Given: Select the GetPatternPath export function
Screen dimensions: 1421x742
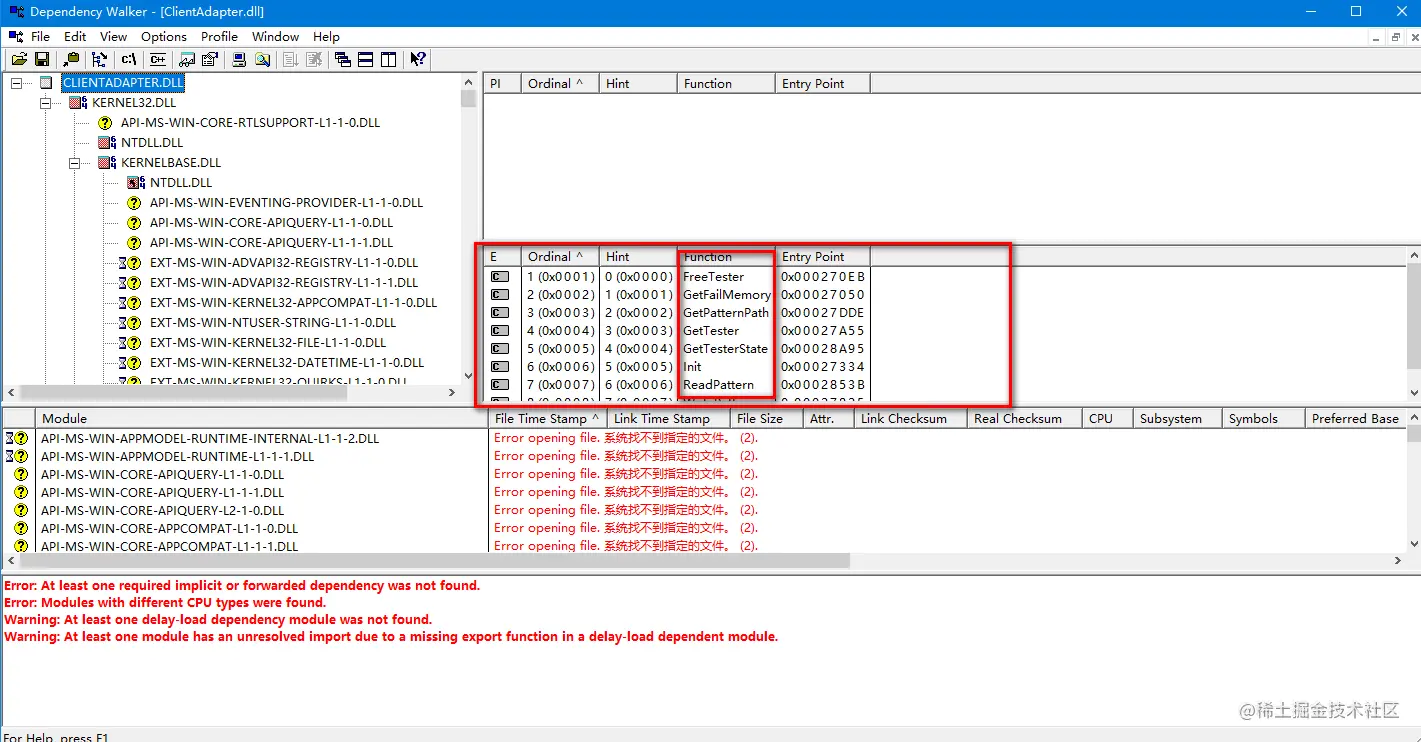Looking at the screenshot, I should pyautogui.click(x=726, y=312).
